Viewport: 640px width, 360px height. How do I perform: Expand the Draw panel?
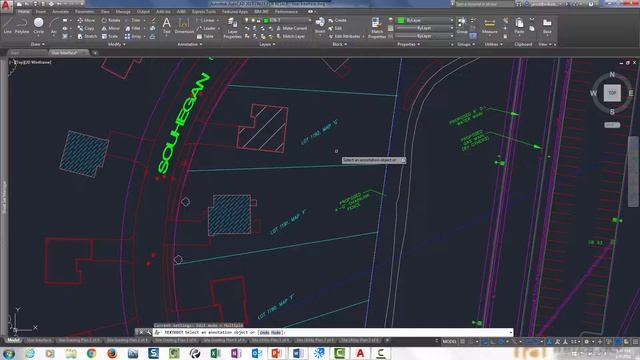click(x=38, y=44)
